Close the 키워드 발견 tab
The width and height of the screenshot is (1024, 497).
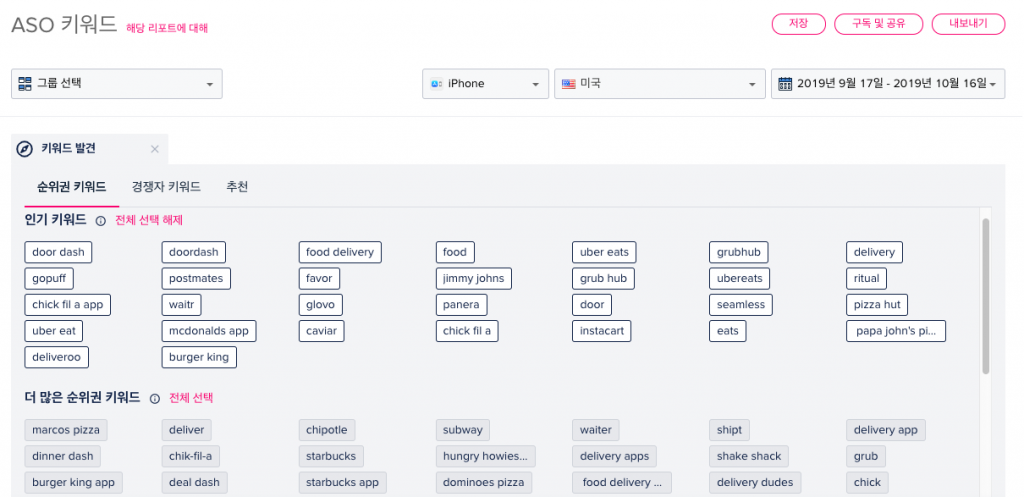155,149
